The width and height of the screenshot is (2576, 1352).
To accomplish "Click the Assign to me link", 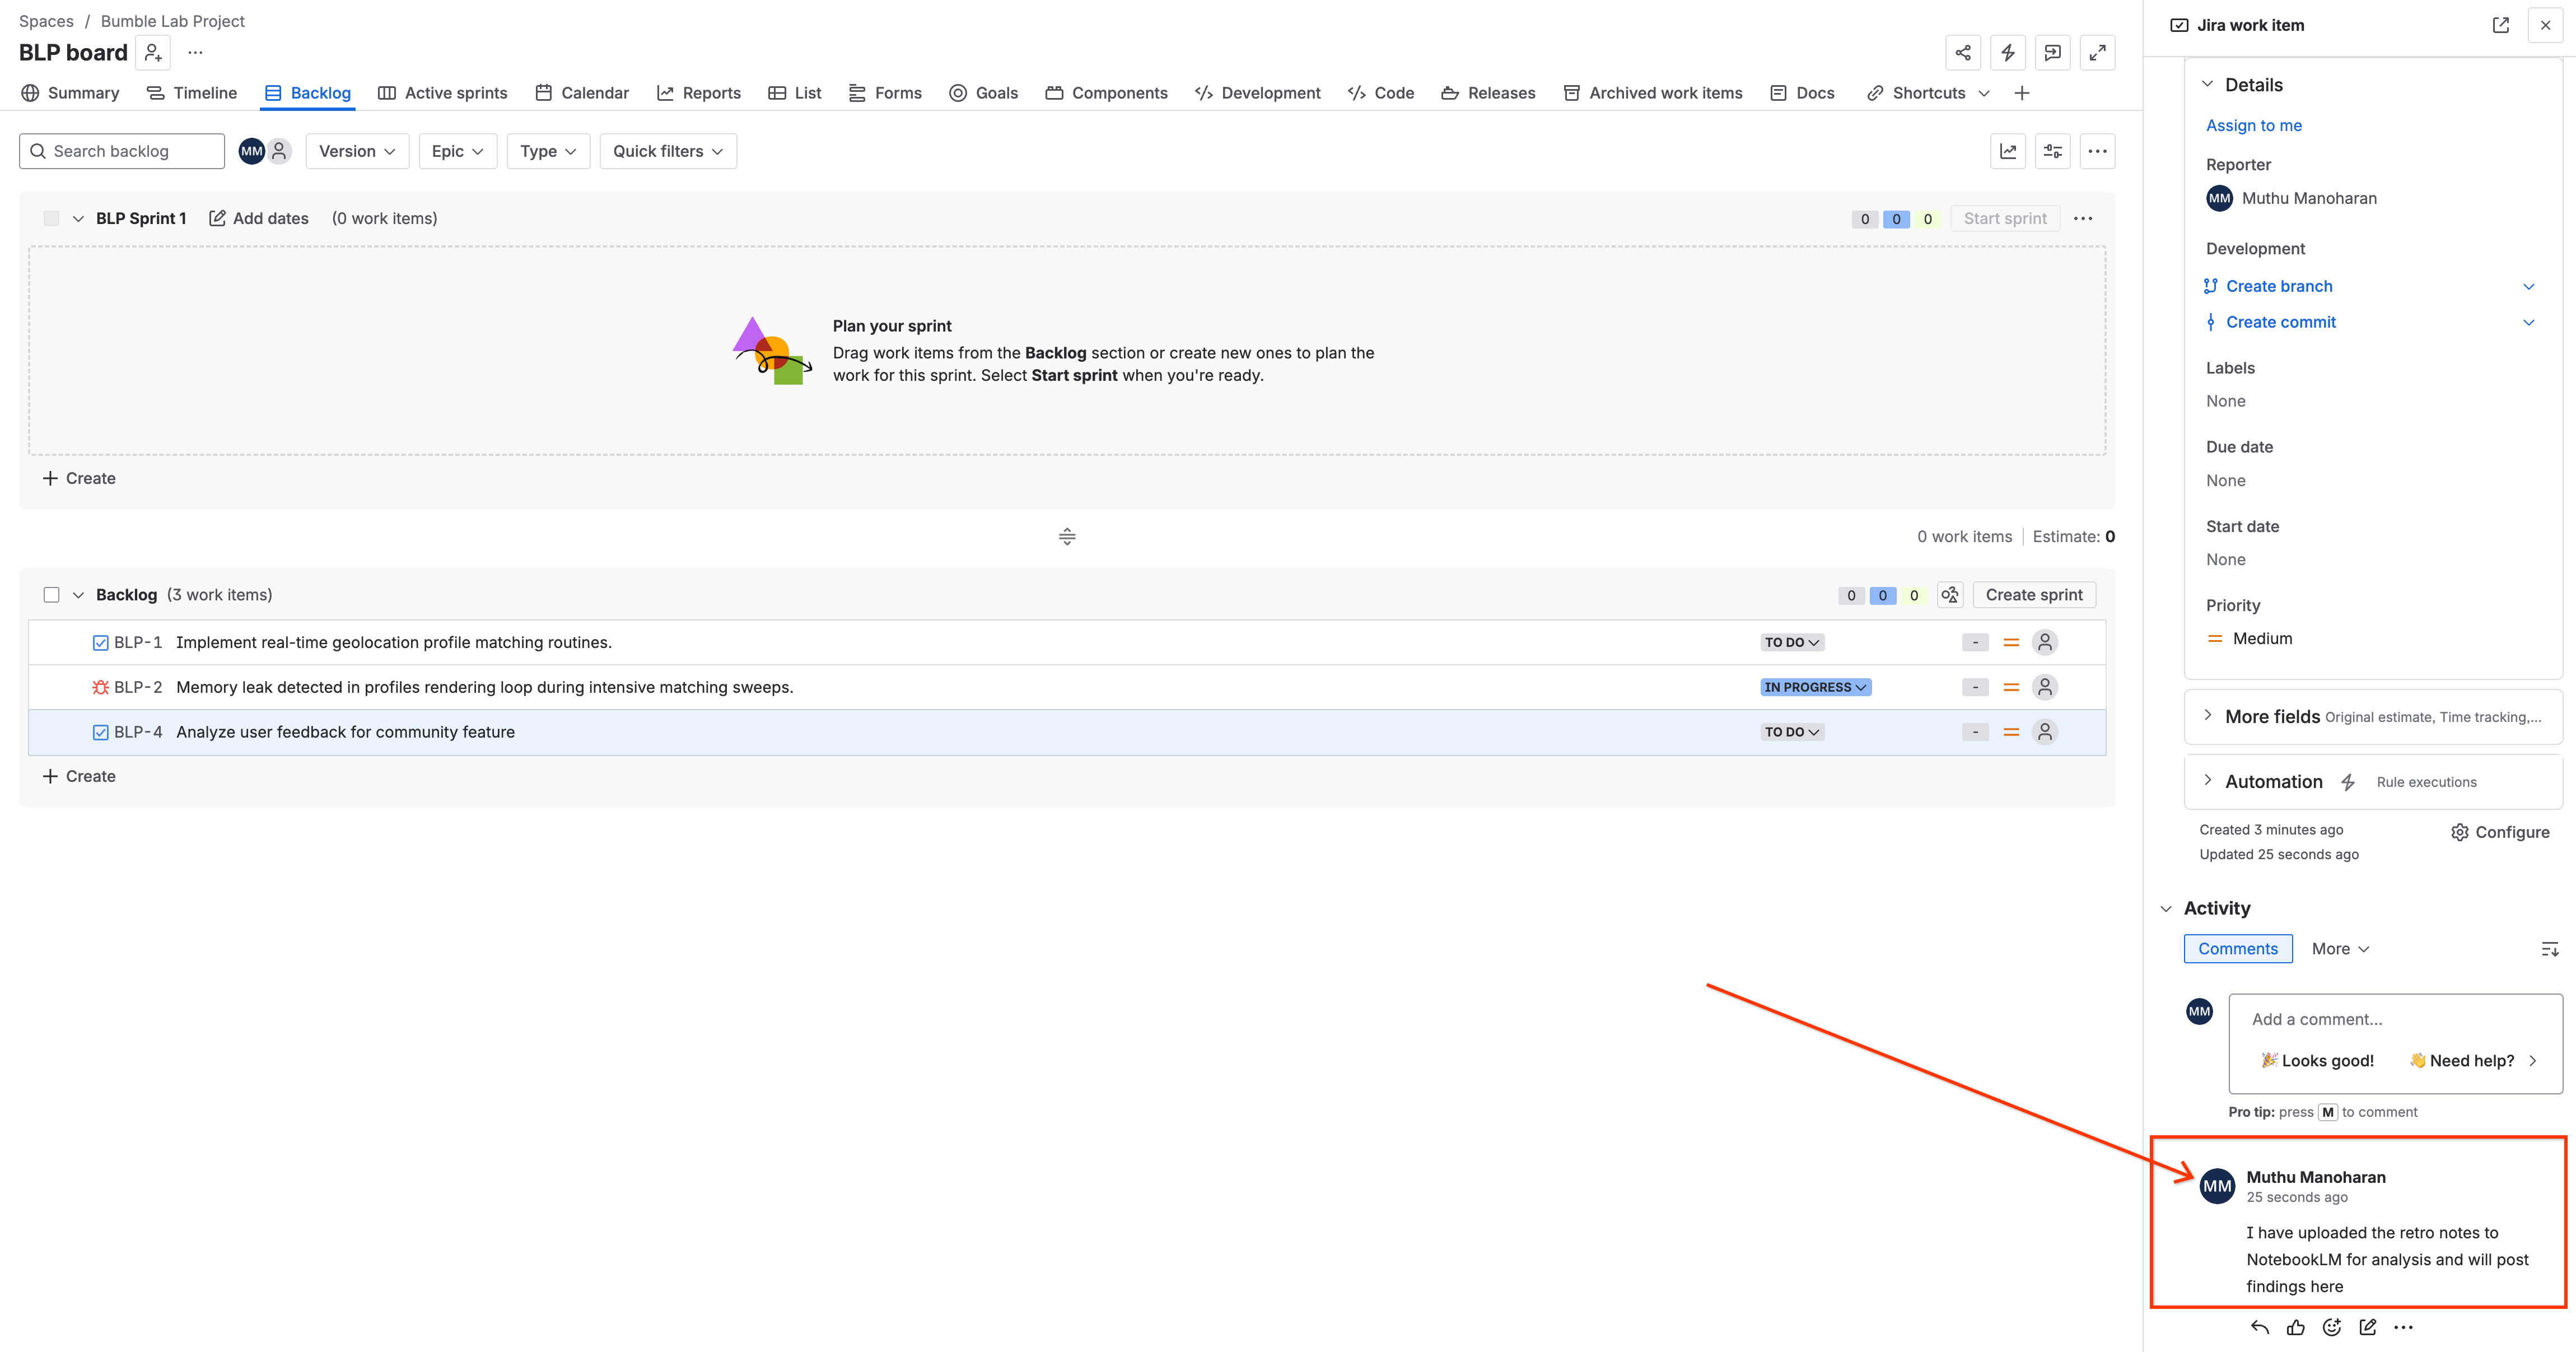I will [2254, 125].
